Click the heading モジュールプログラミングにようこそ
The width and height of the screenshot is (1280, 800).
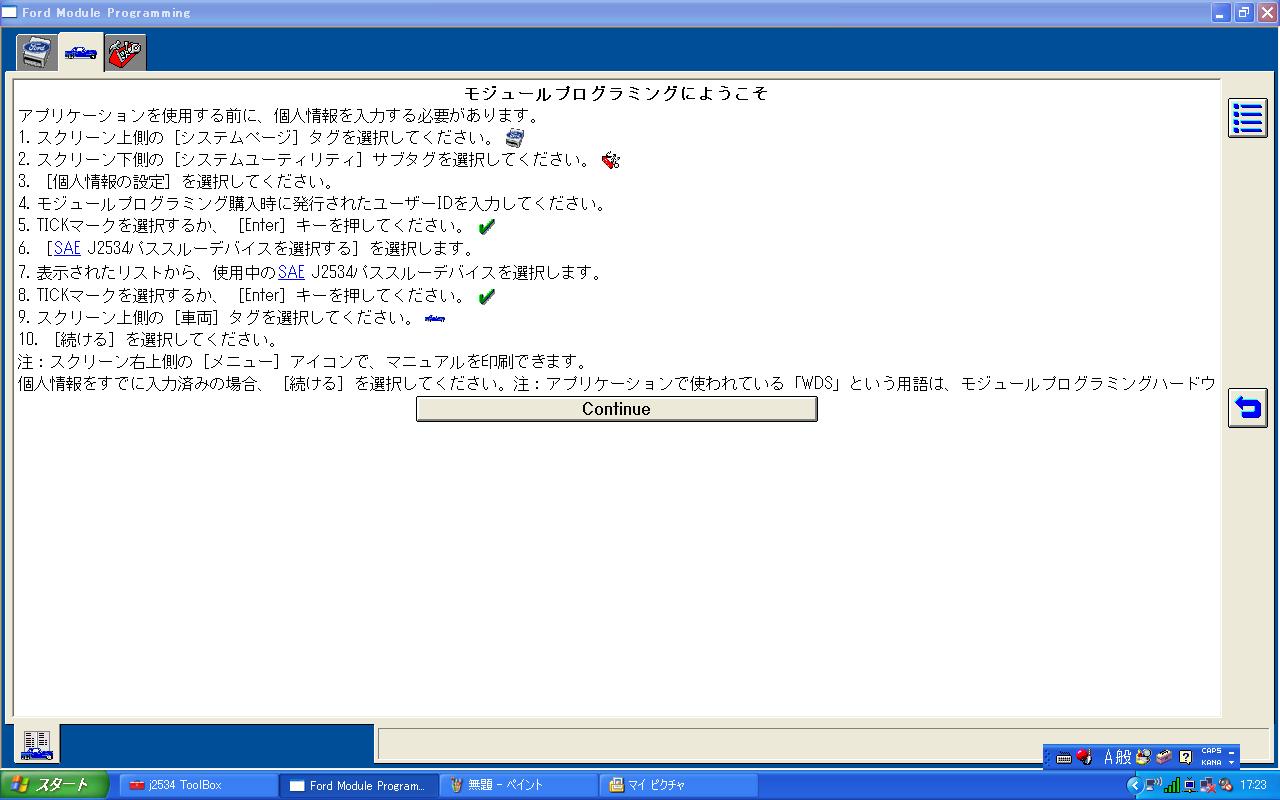616,94
